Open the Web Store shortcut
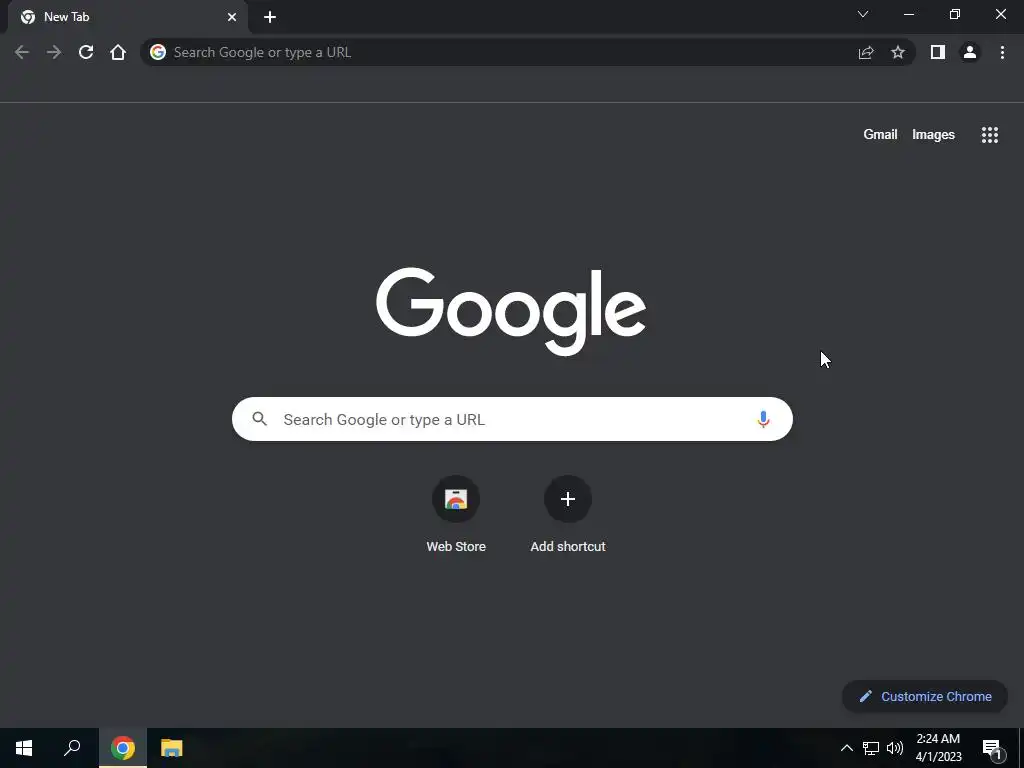 pos(456,514)
